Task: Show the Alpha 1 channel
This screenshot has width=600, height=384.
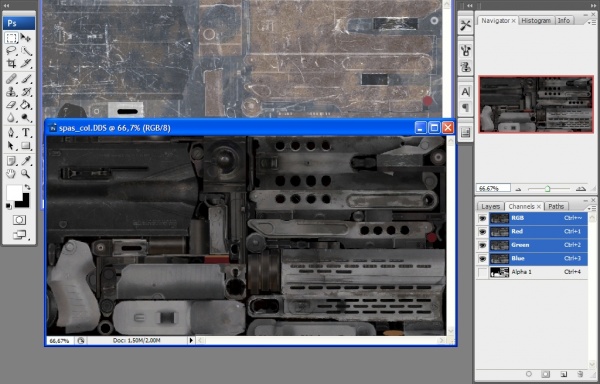Action: tap(483, 272)
